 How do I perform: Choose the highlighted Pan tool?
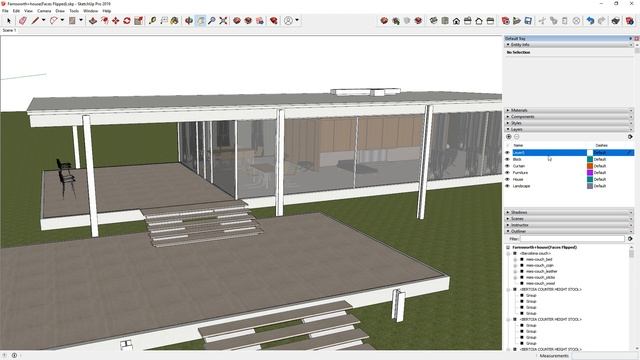(200, 20)
